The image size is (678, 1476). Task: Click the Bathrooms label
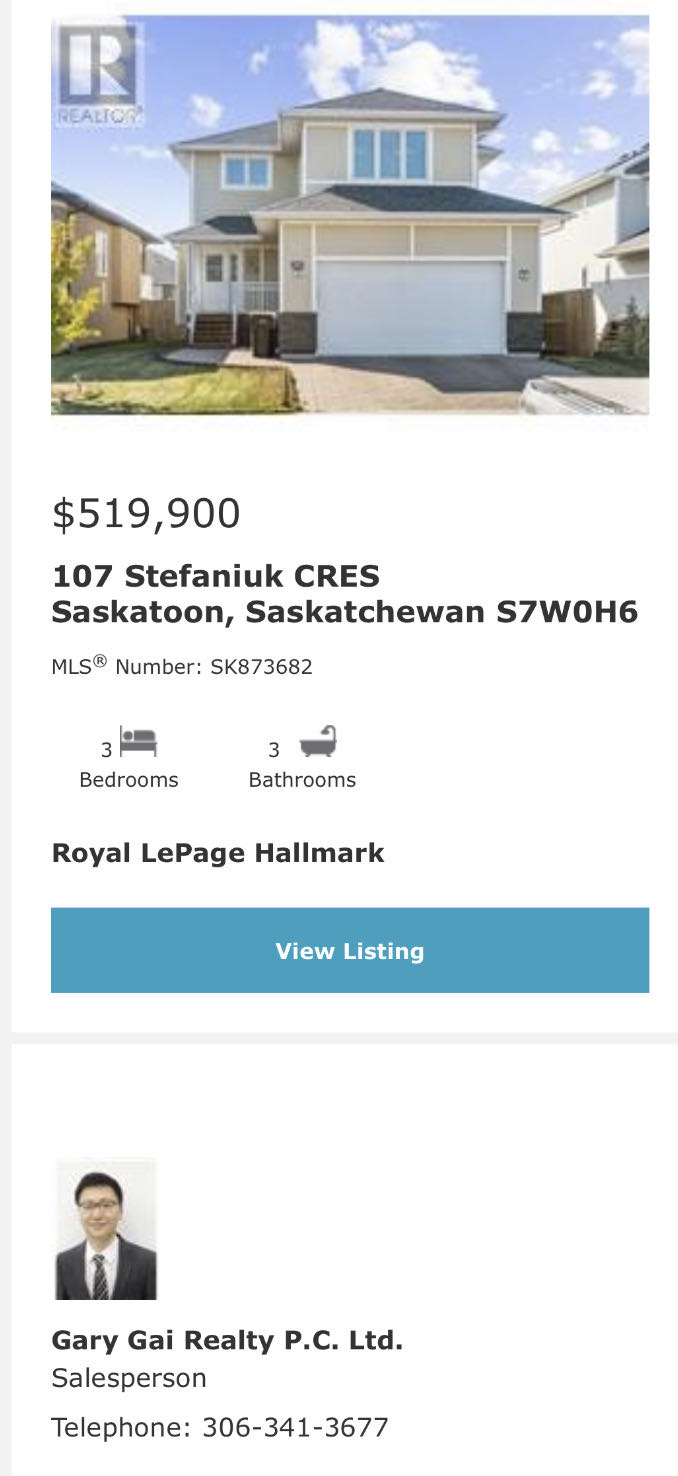pos(302,780)
